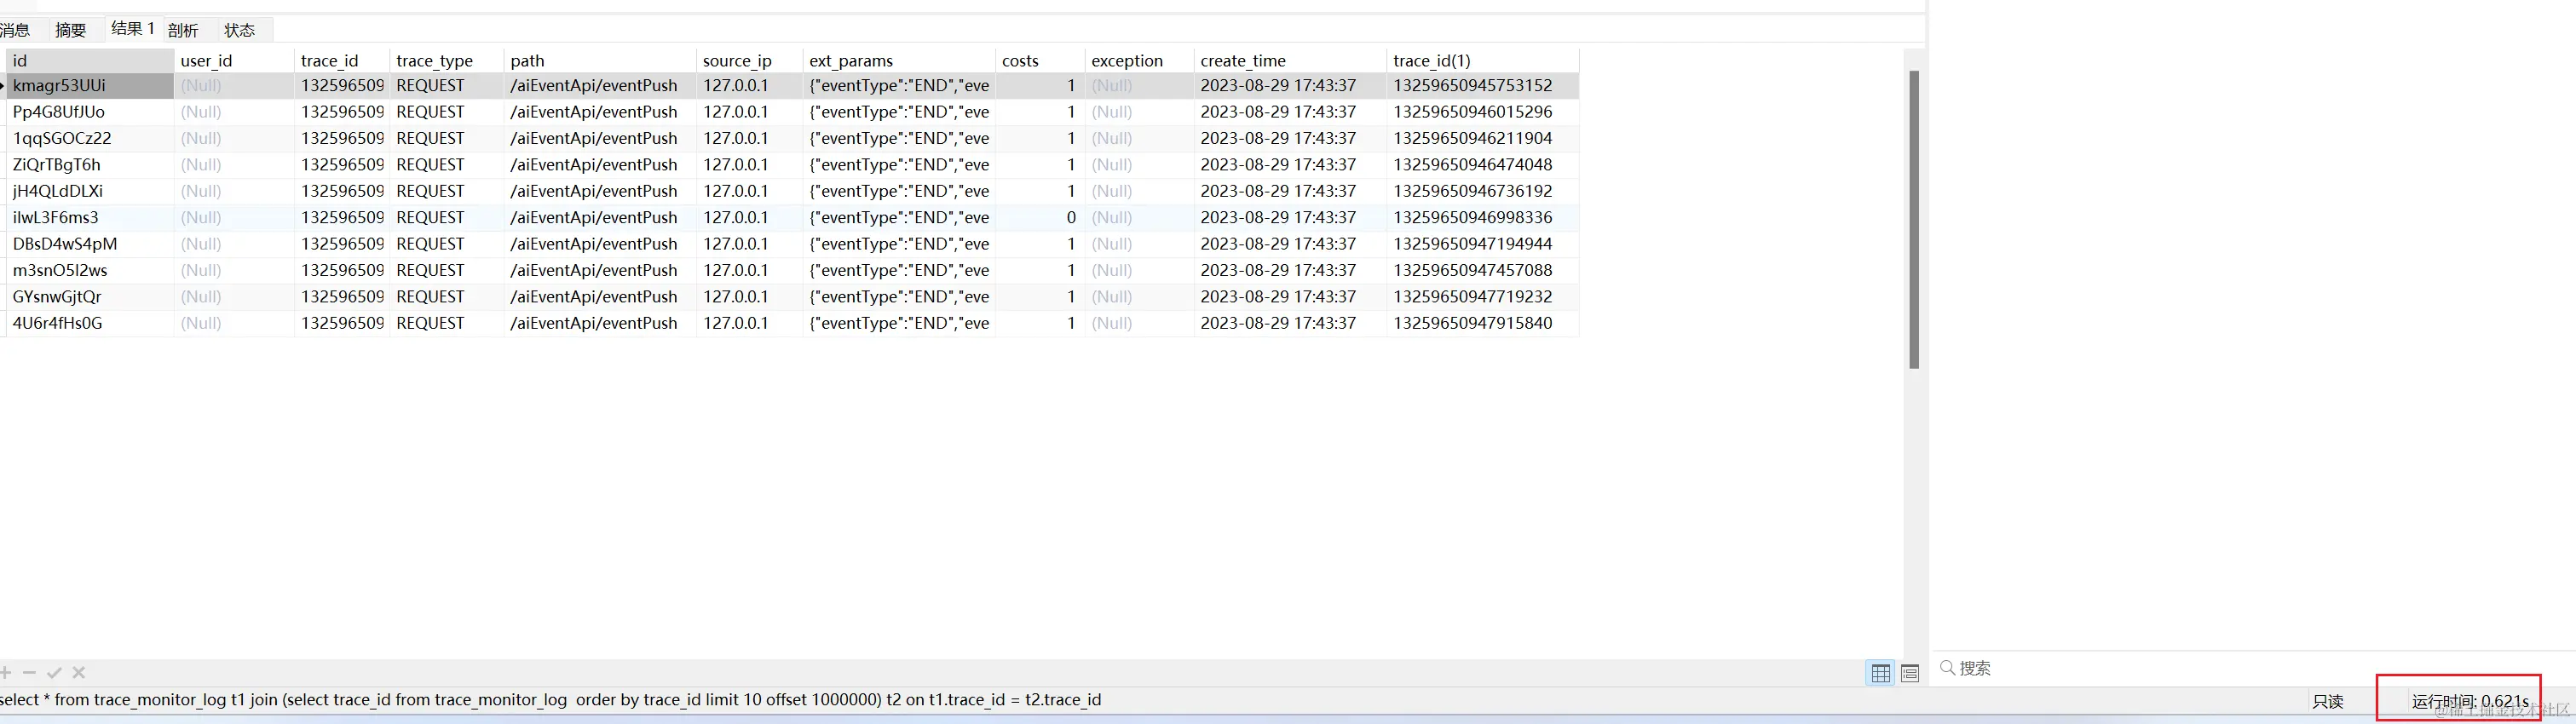Click the costs column header
This screenshot has height=724, width=2576.
tap(1040, 61)
